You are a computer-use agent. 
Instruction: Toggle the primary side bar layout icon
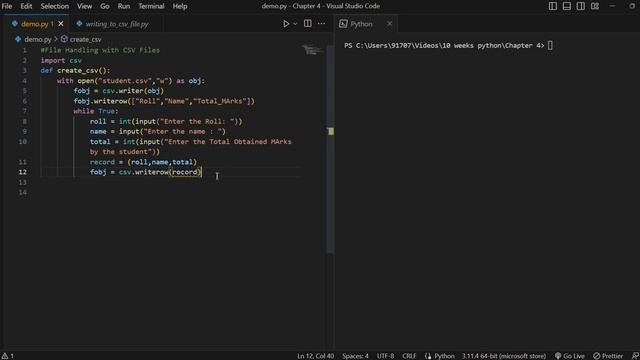(553, 6)
